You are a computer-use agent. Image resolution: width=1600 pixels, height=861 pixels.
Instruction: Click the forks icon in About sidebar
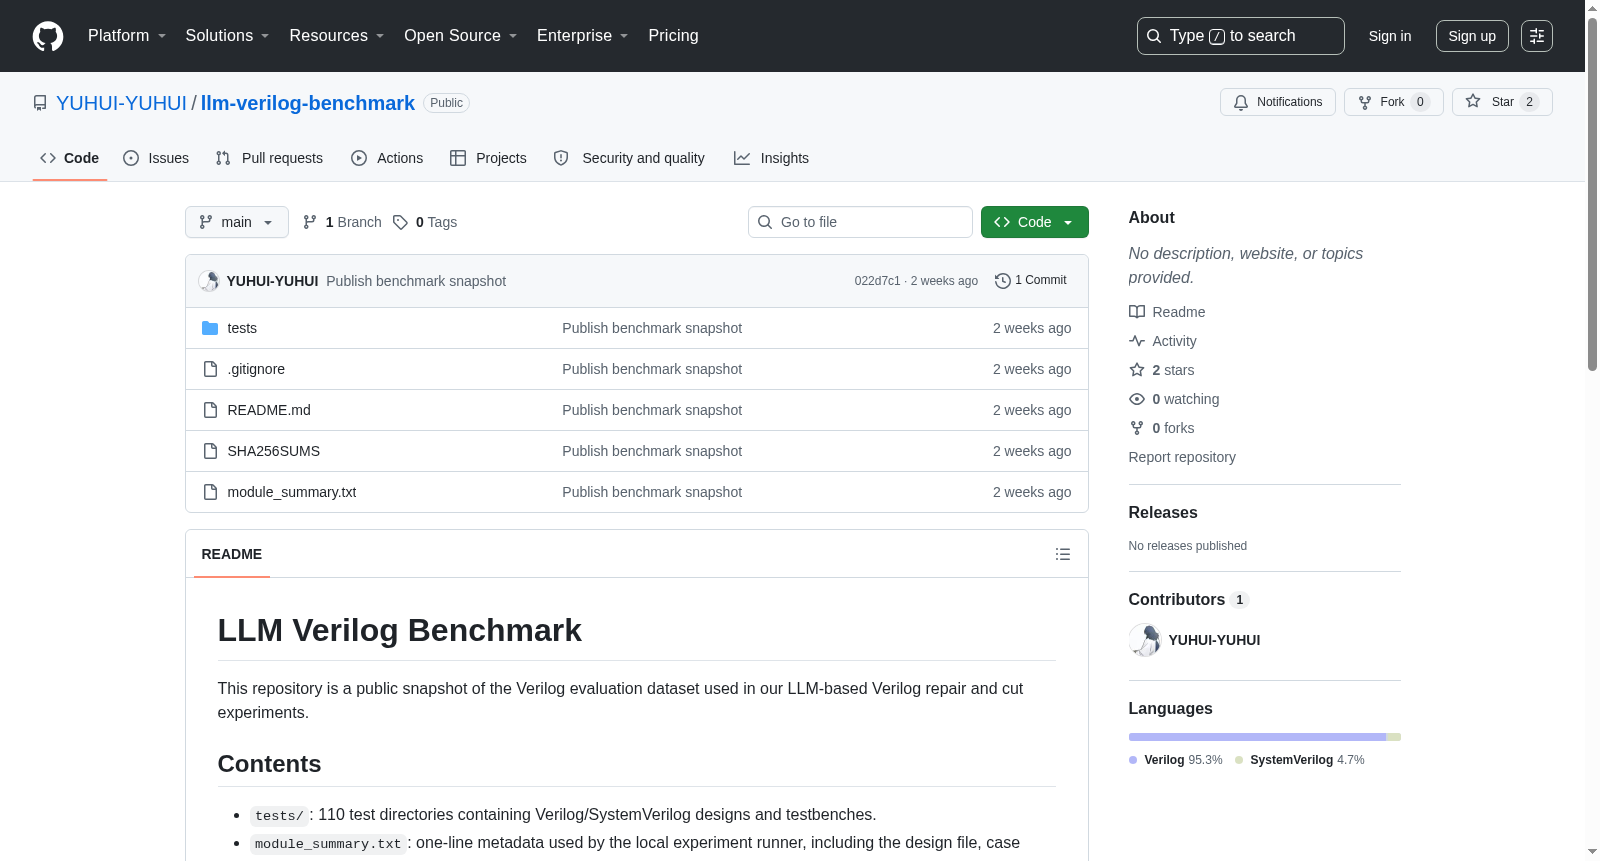(1137, 428)
